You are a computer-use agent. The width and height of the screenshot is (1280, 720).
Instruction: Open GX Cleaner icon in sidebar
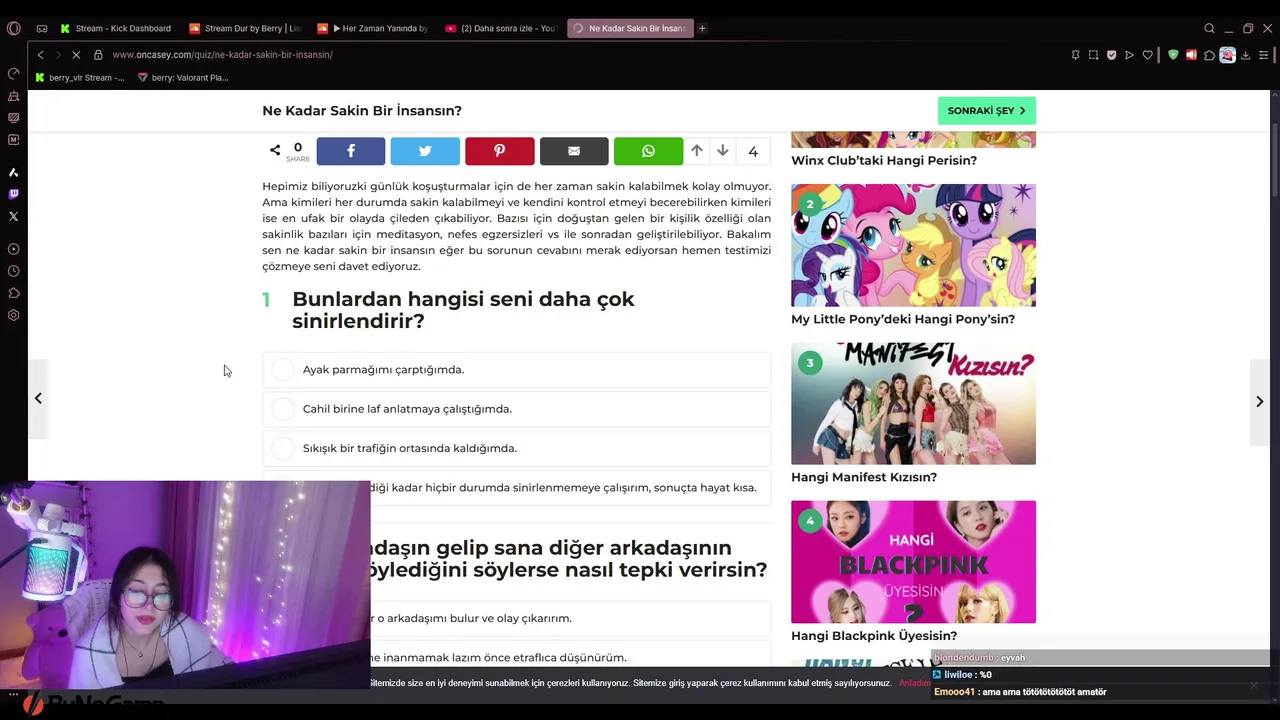13,96
